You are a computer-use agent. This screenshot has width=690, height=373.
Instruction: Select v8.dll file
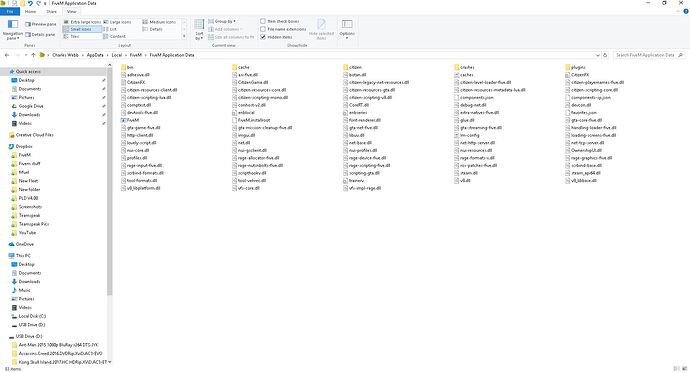click(462, 180)
